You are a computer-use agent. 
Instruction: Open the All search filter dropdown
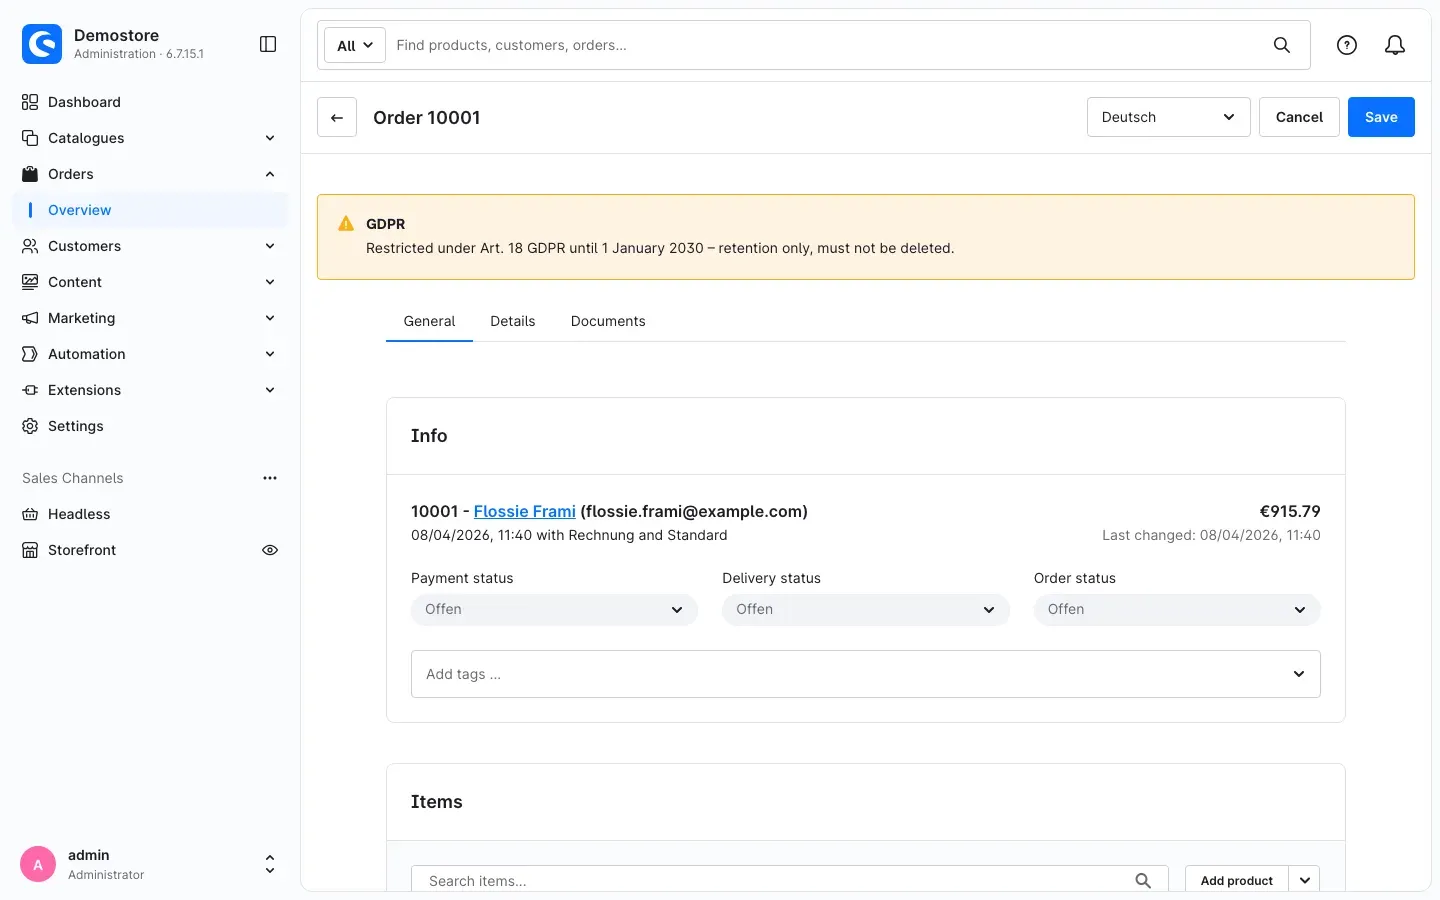(x=355, y=45)
